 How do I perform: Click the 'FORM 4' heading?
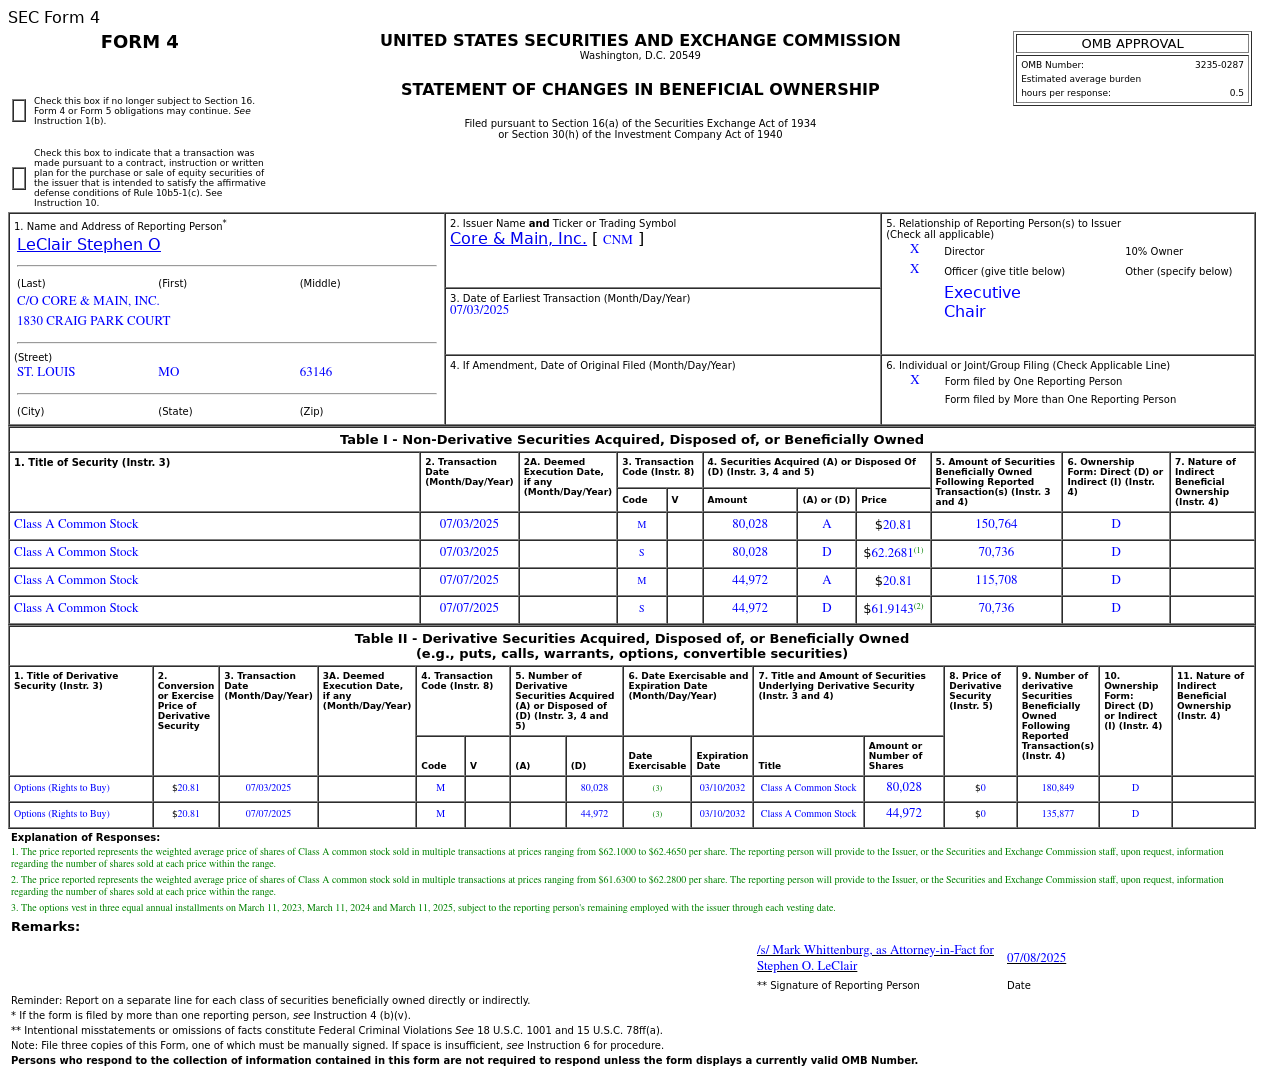point(140,42)
